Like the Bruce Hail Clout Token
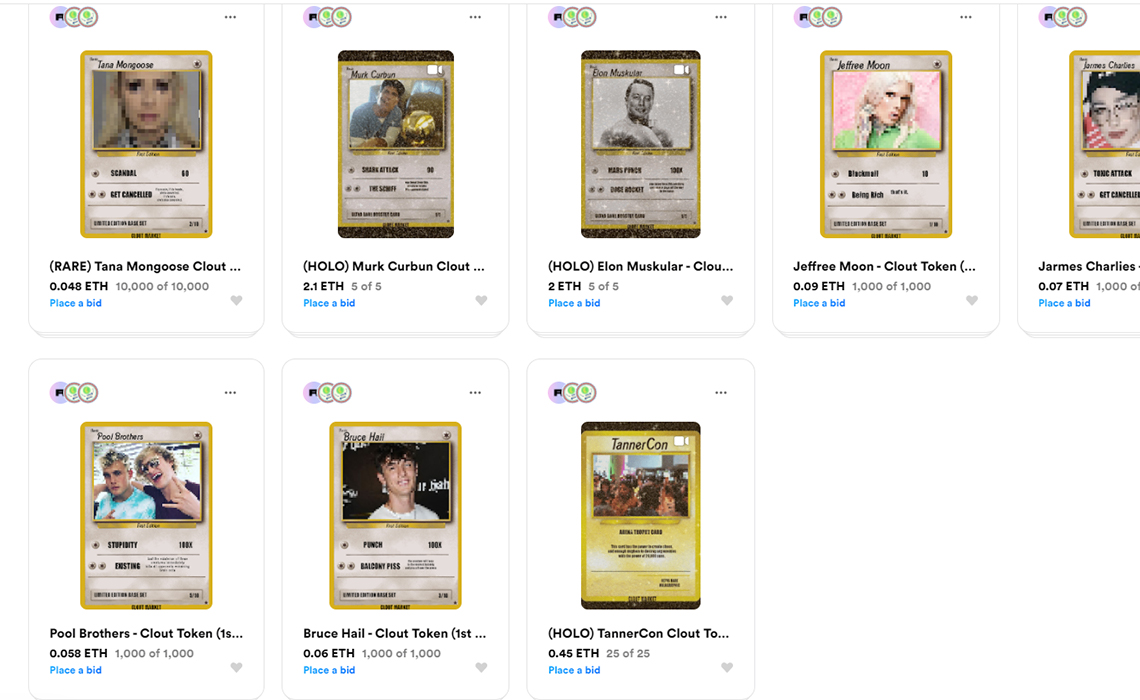 (x=481, y=668)
